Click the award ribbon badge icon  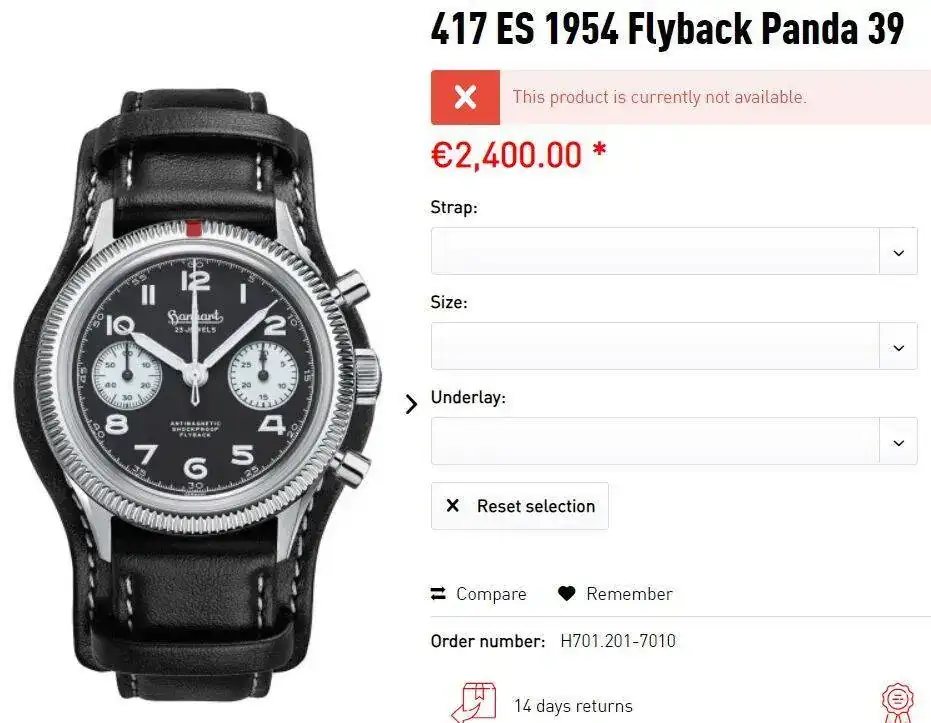click(898, 703)
